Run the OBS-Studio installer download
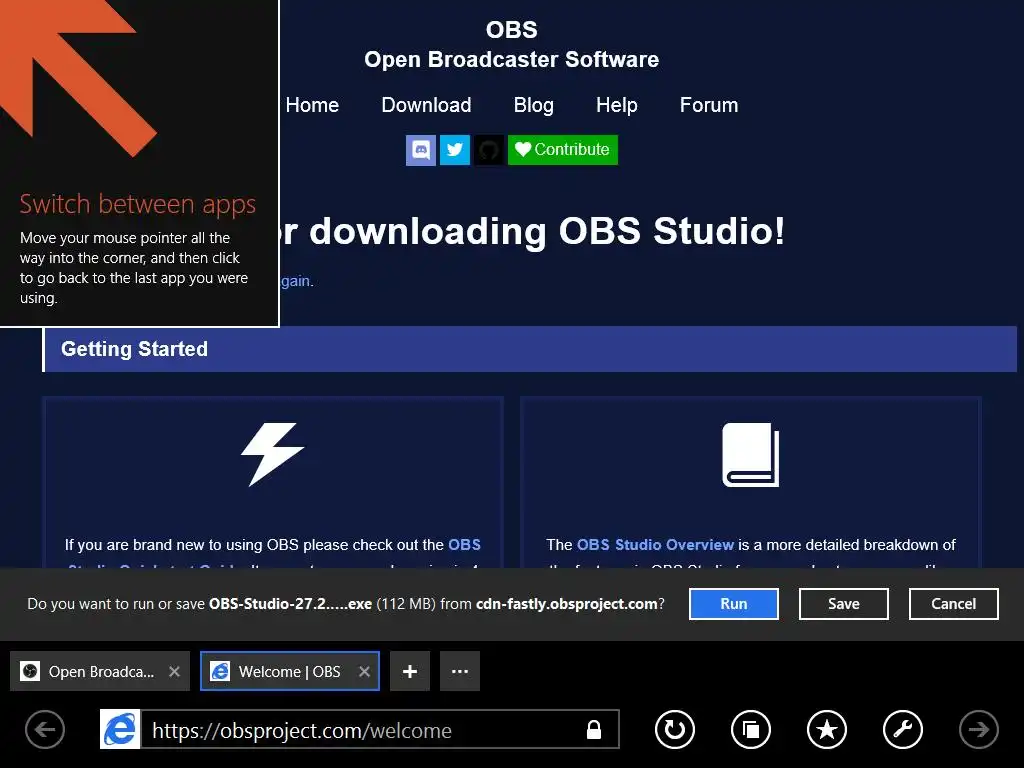Screen dimensions: 1024x768 click(733, 604)
